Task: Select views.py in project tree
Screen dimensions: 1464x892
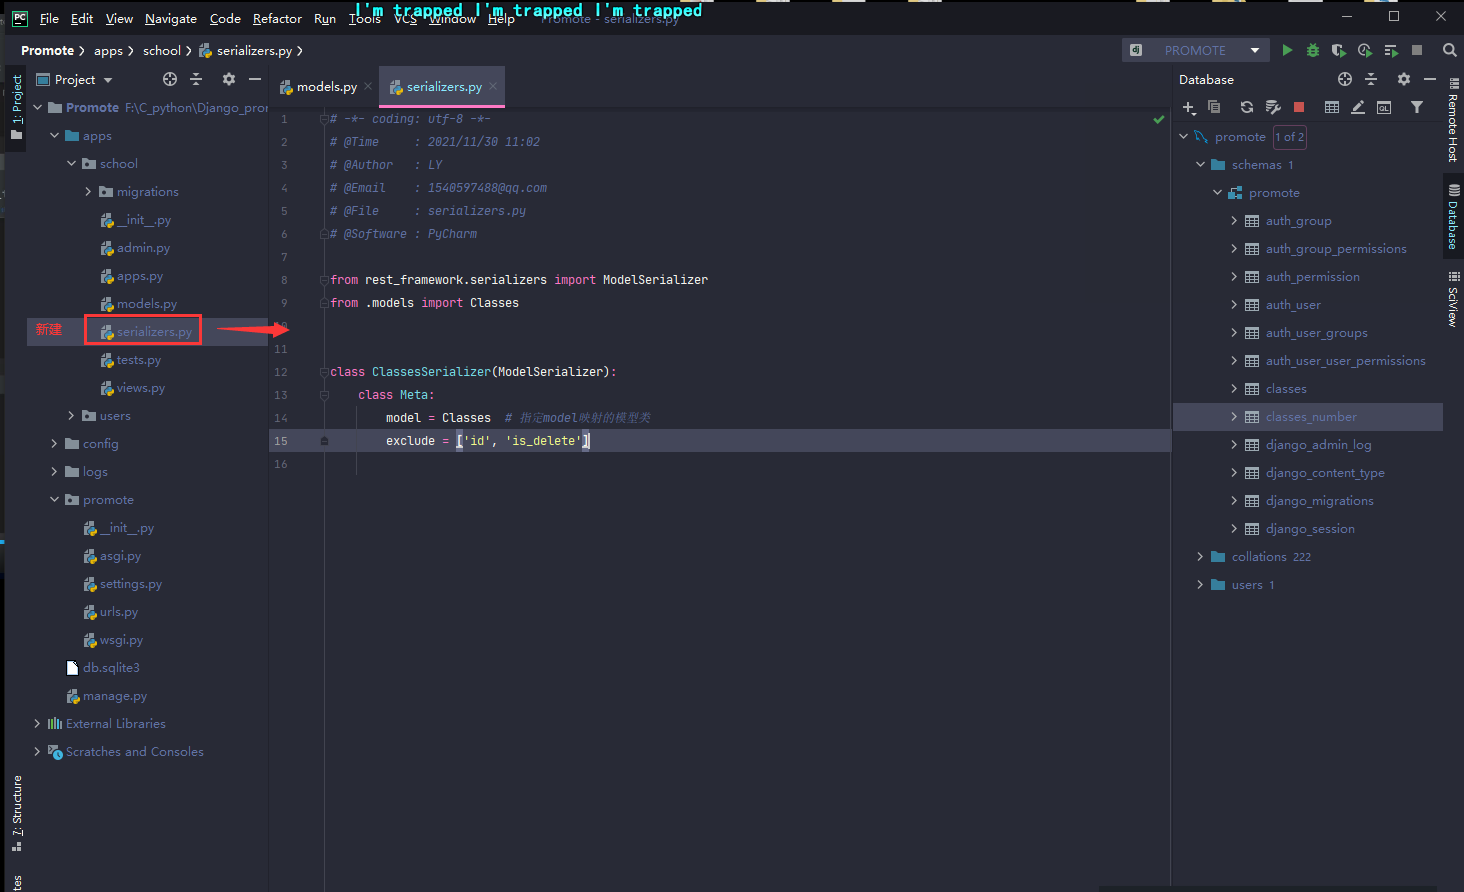Action: [x=141, y=388]
